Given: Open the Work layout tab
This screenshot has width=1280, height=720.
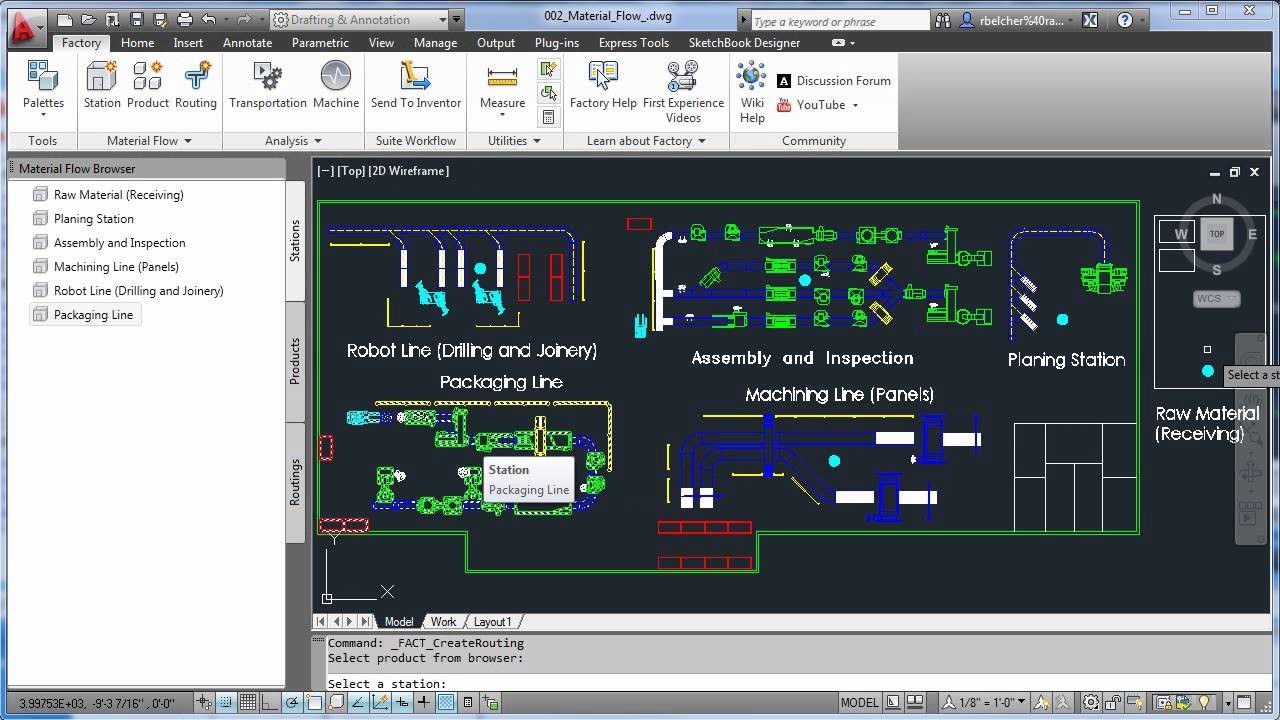Looking at the screenshot, I should (443, 621).
